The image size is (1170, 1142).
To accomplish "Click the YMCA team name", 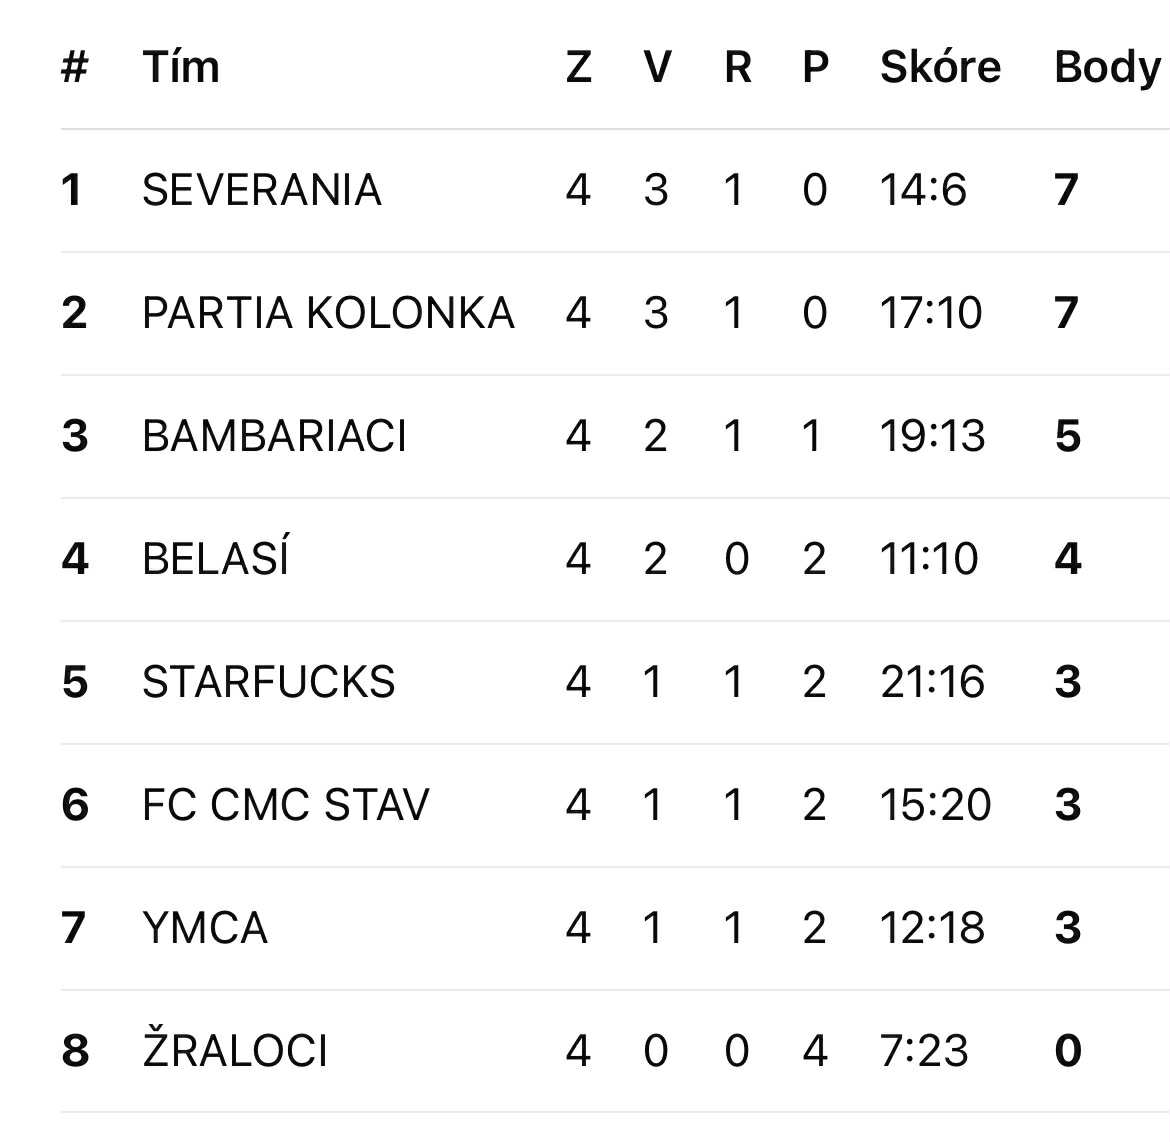I will point(205,928).
